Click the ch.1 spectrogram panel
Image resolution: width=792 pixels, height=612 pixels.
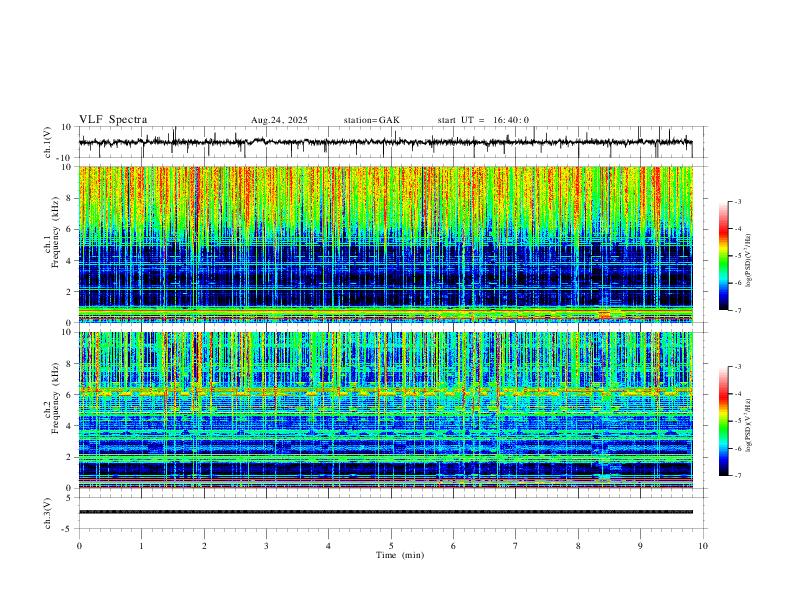[x=385, y=244]
